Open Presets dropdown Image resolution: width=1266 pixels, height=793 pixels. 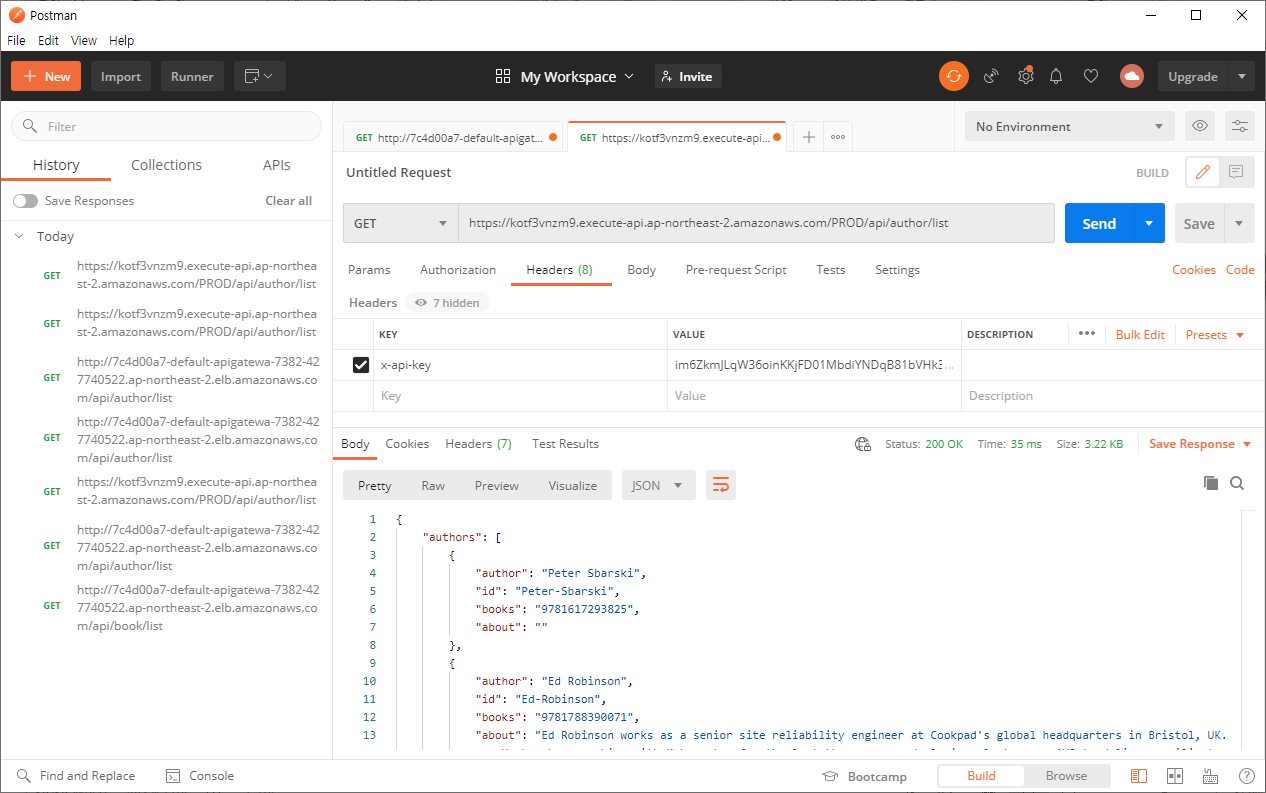[1215, 334]
